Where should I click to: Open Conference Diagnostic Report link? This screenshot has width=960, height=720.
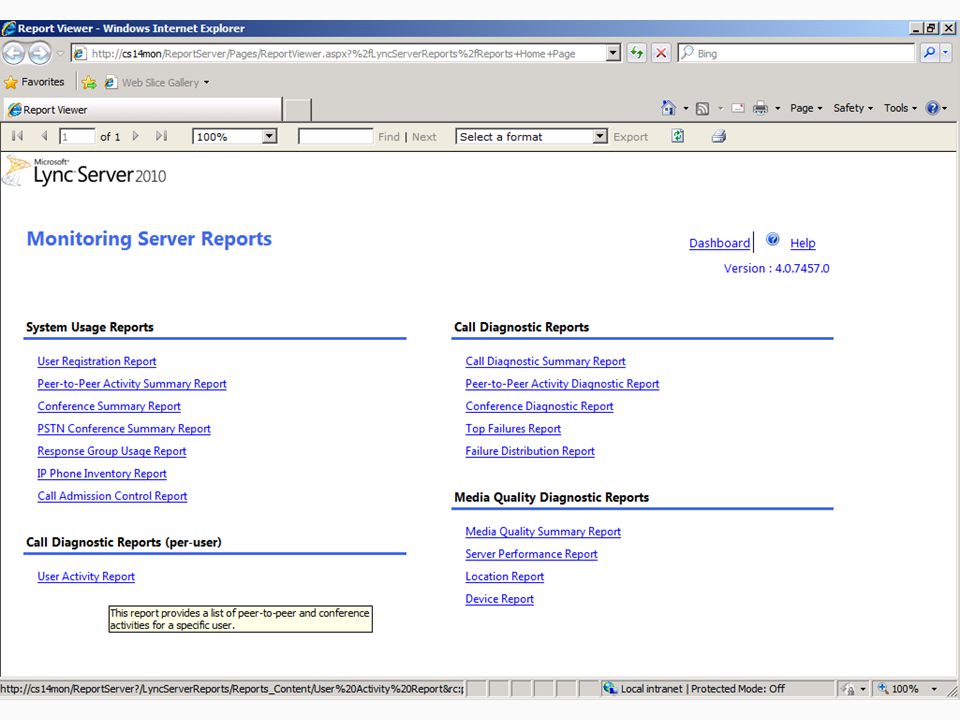539,407
